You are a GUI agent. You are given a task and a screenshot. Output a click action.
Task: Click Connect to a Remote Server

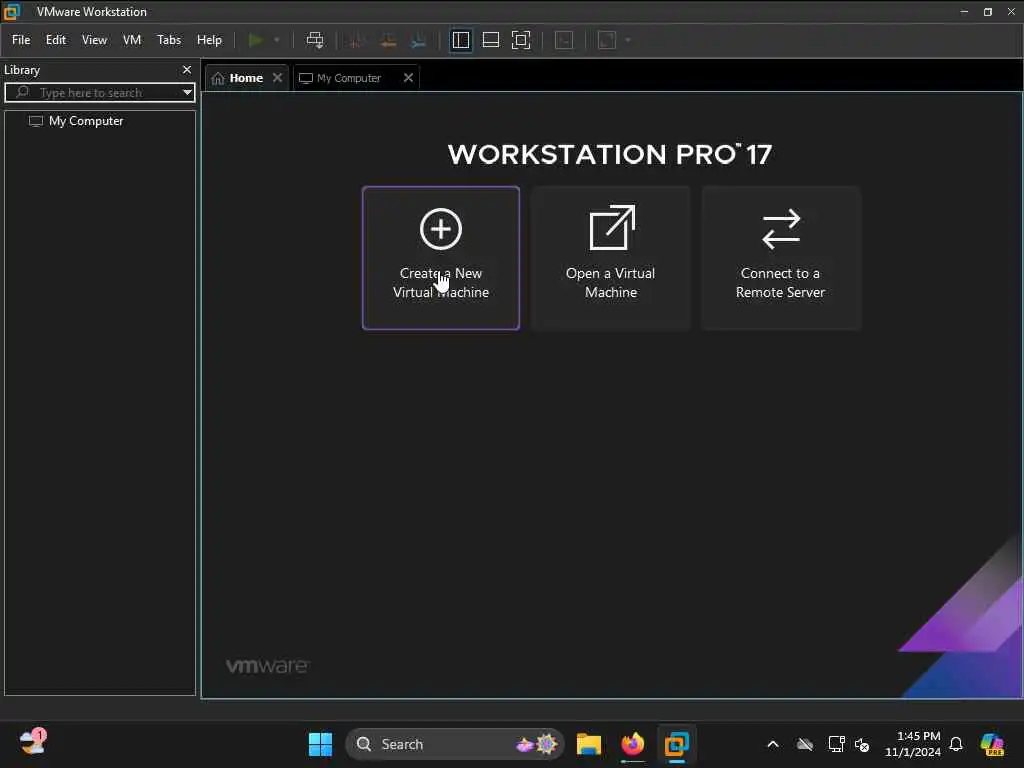click(x=780, y=258)
